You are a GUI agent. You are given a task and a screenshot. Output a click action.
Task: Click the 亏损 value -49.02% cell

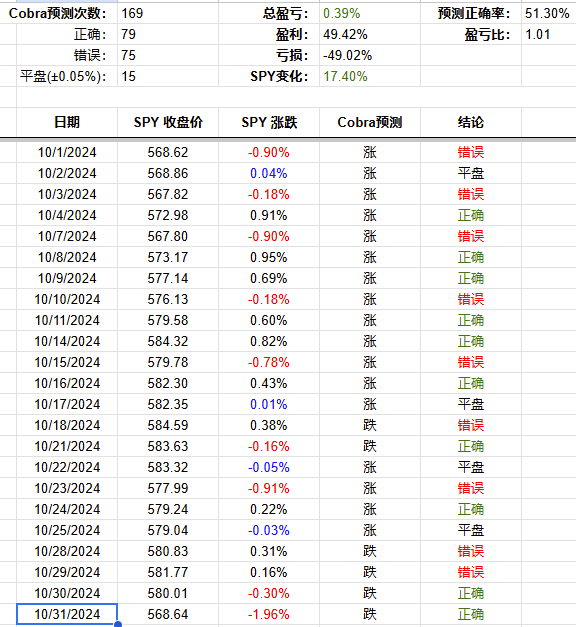[x=370, y=55]
